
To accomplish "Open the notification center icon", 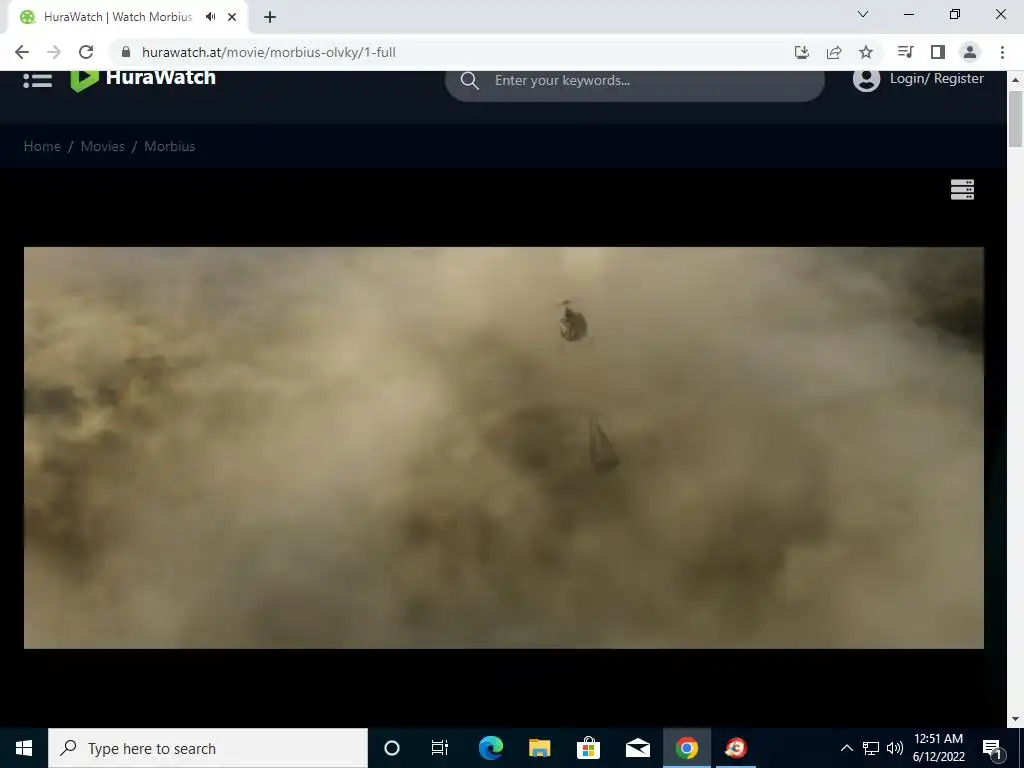I will point(993,748).
